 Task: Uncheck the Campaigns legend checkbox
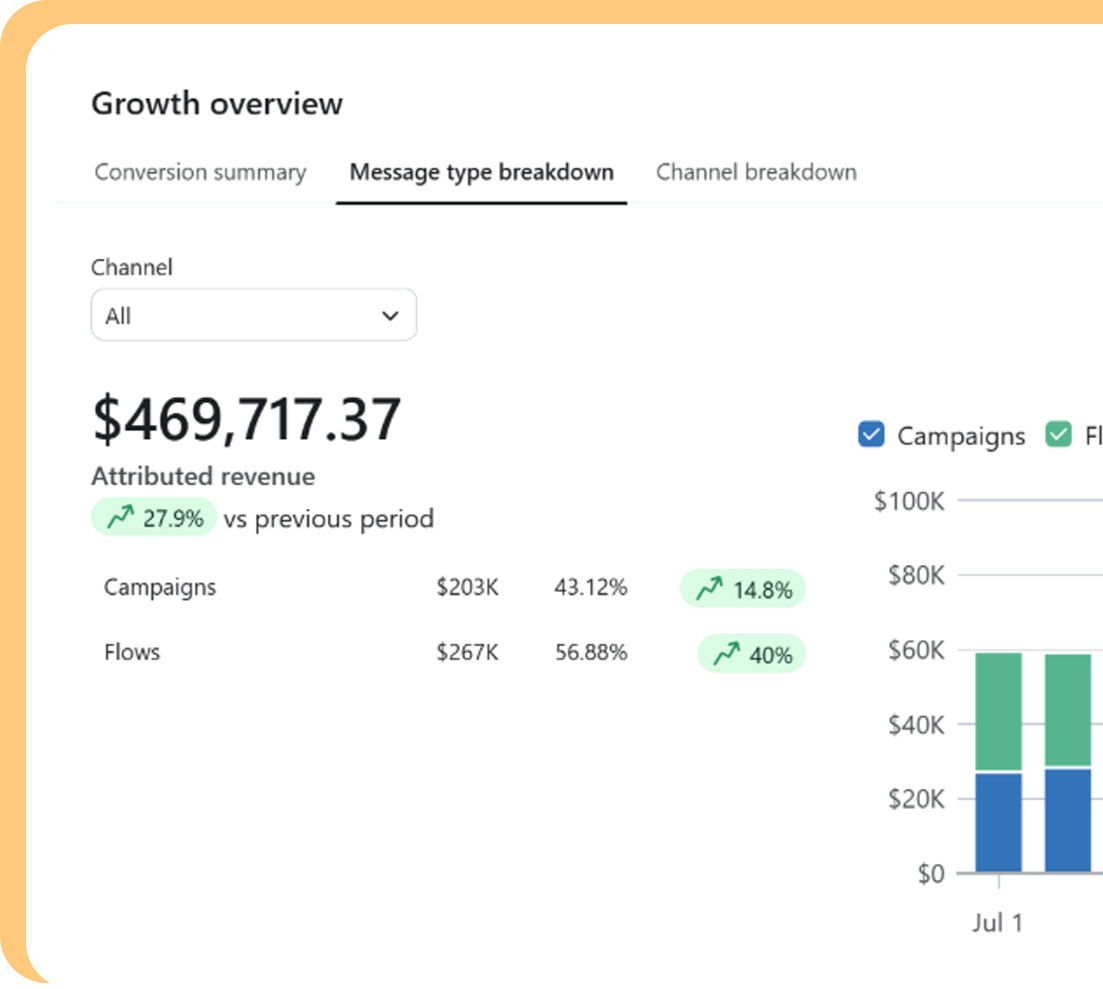pos(871,435)
